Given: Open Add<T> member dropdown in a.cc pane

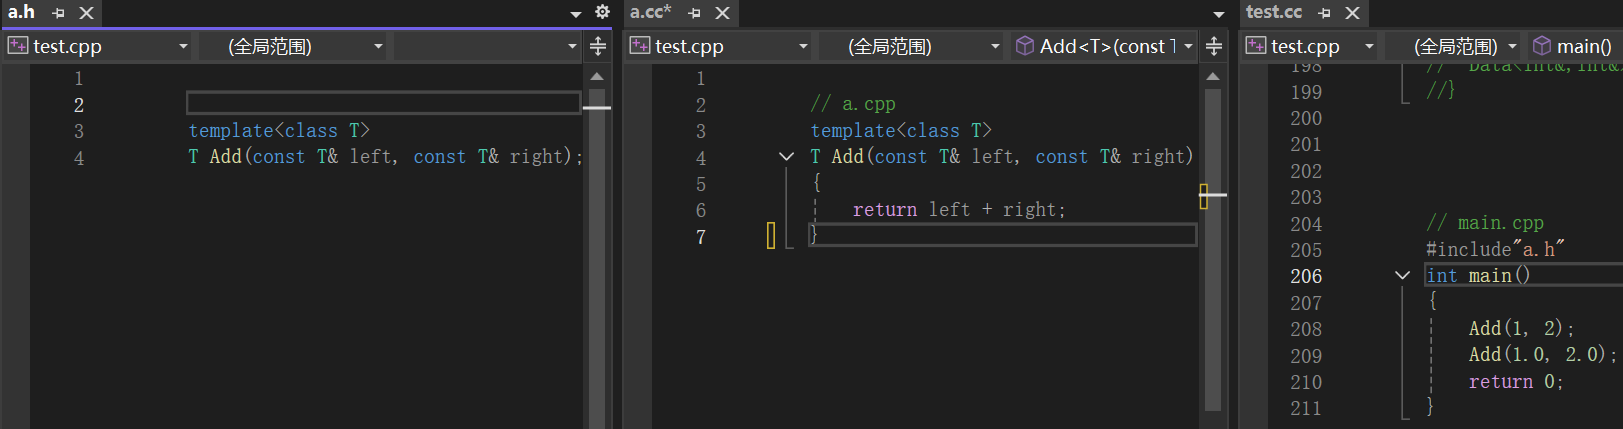Looking at the screenshot, I should (x=1104, y=46).
